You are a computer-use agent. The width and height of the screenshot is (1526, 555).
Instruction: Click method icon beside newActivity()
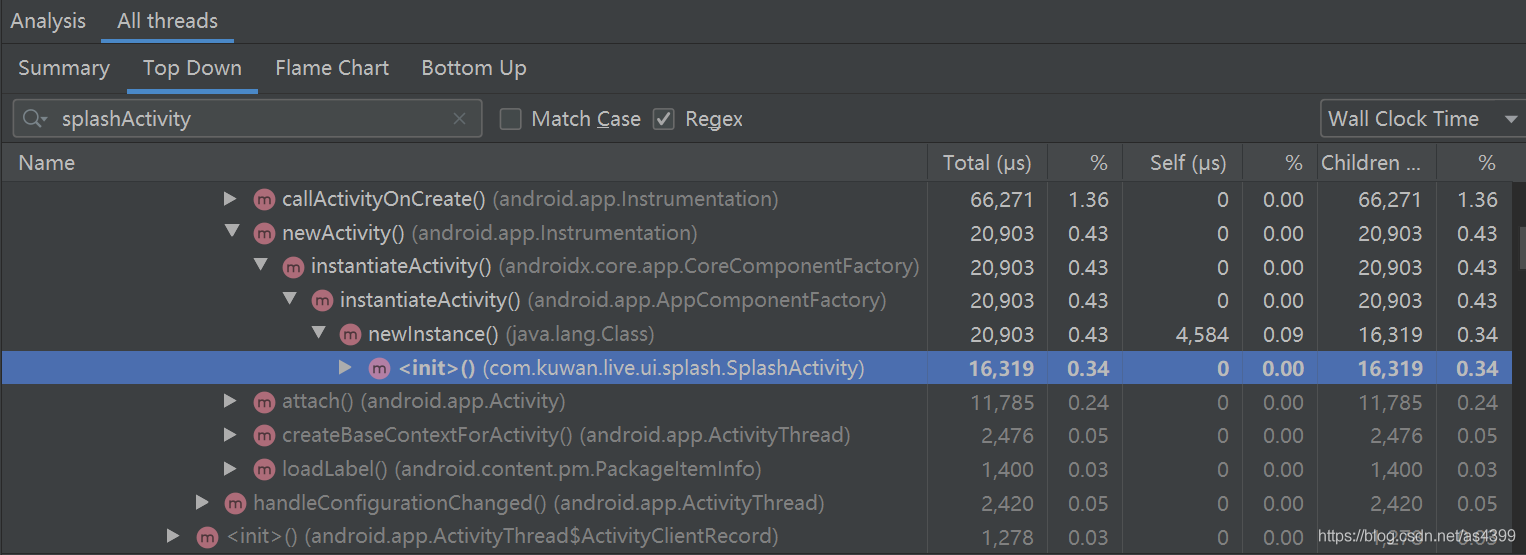(264, 233)
